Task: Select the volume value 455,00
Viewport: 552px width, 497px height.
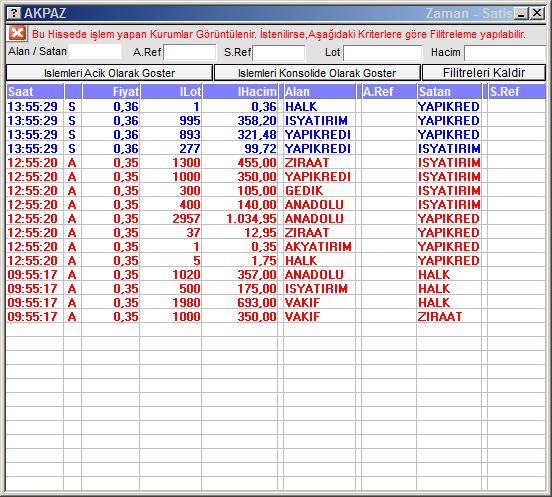Action: 257,163
